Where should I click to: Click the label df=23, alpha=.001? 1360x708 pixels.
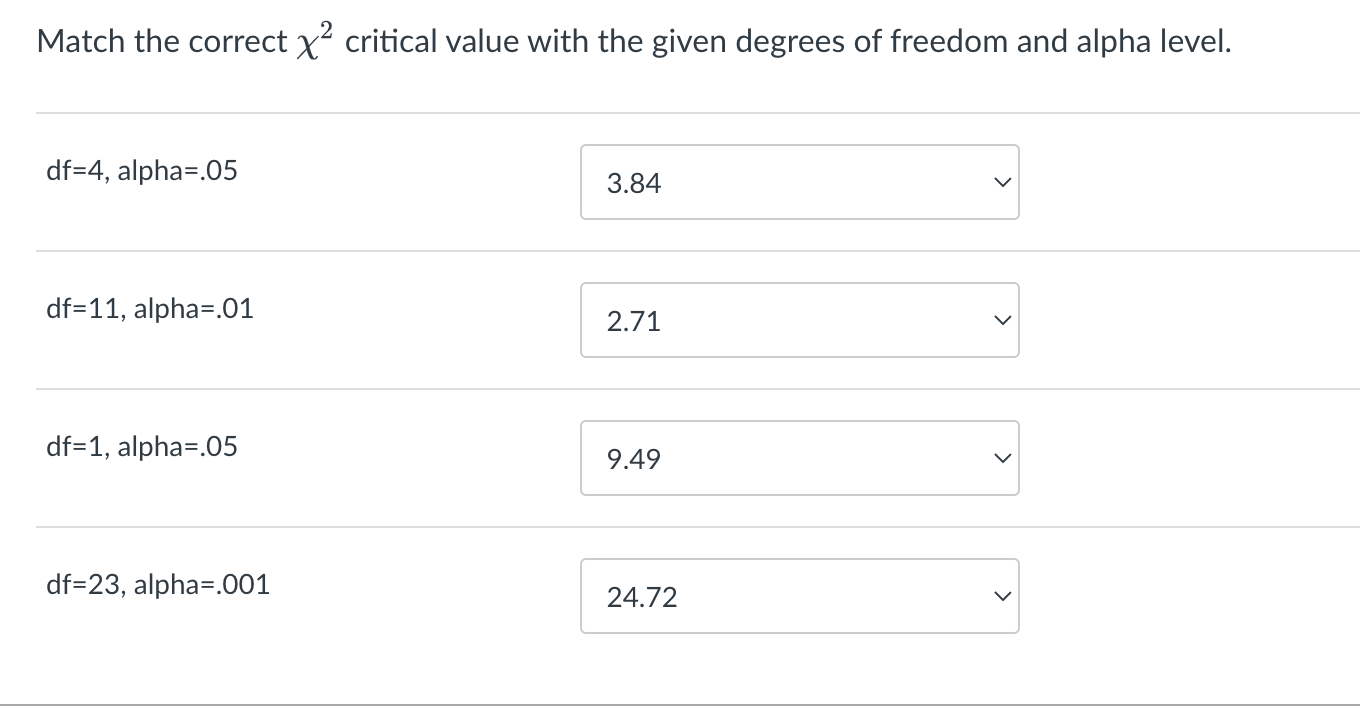(157, 584)
